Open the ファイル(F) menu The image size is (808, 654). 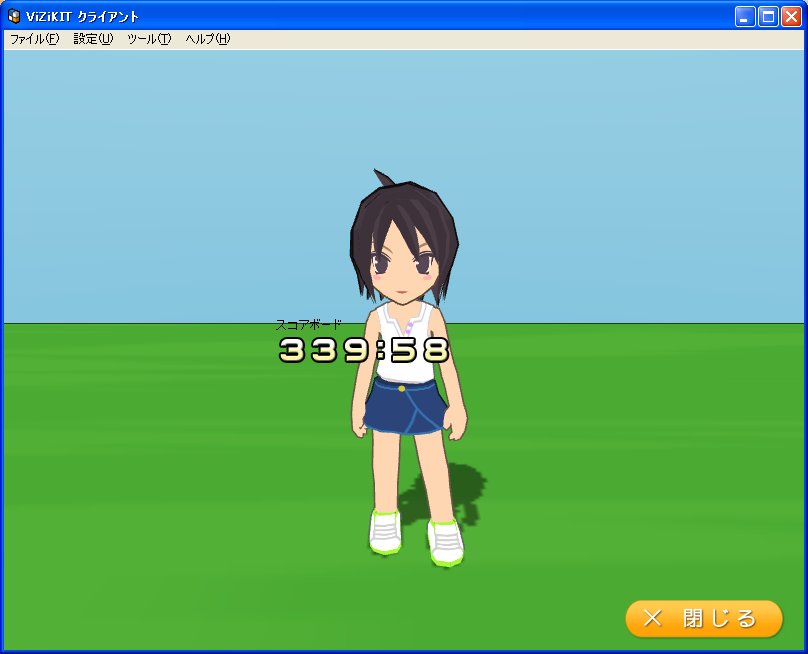coord(35,39)
